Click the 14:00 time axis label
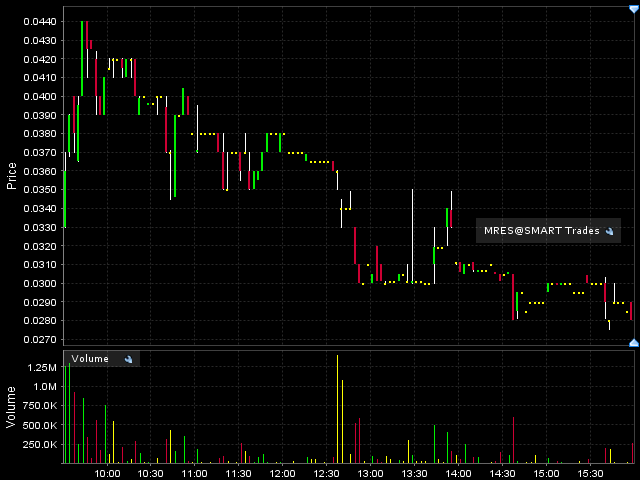 tap(457, 473)
